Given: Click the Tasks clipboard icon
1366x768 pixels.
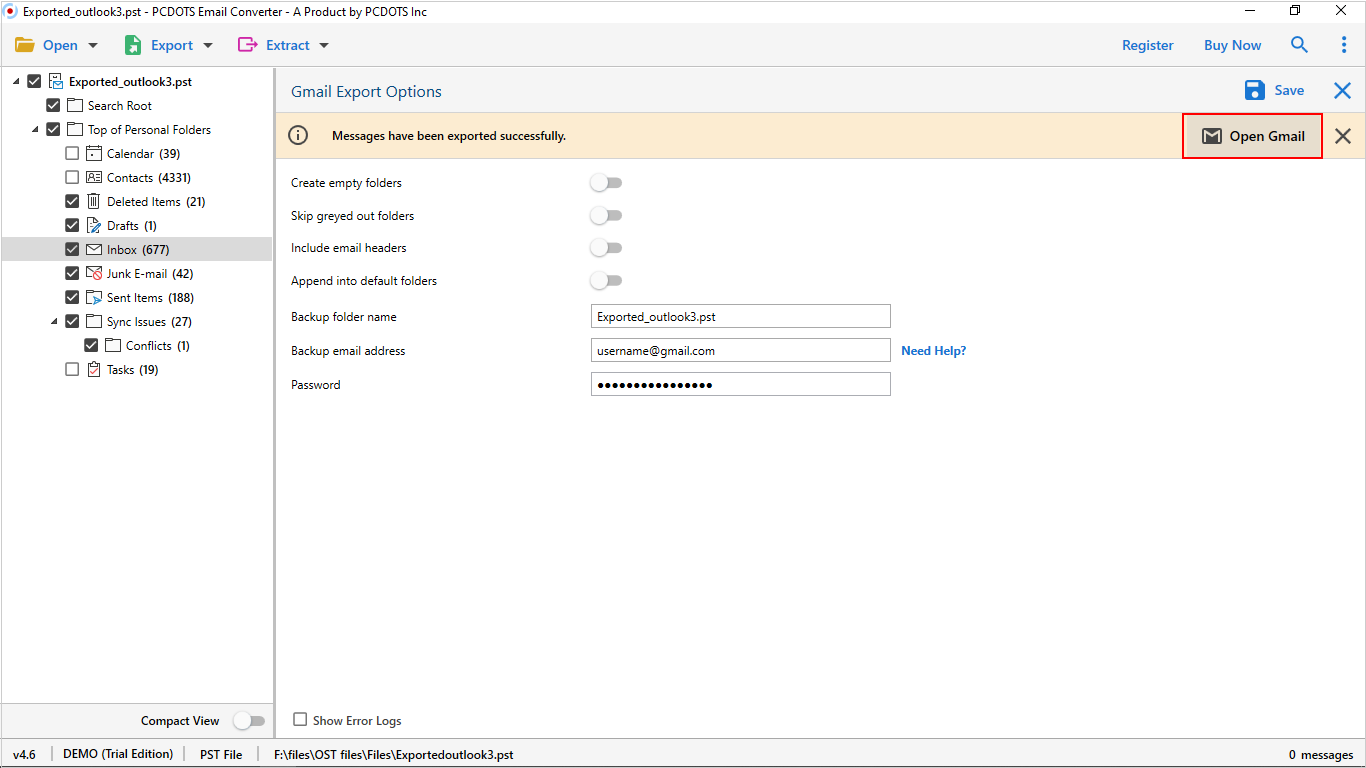Looking at the screenshot, I should click(94, 369).
